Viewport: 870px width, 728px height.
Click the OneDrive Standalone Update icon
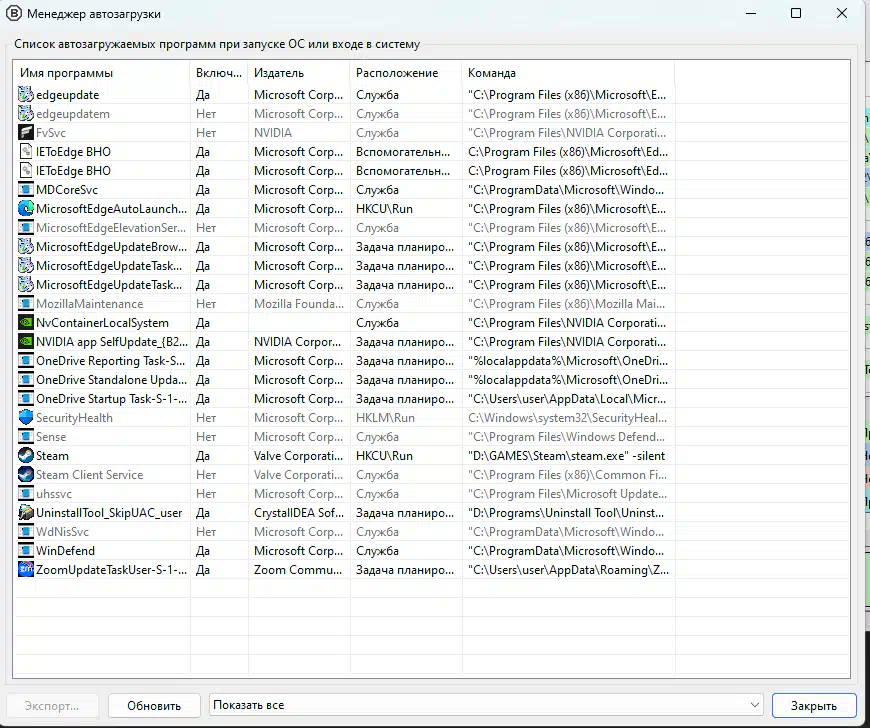pyautogui.click(x=26, y=380)
